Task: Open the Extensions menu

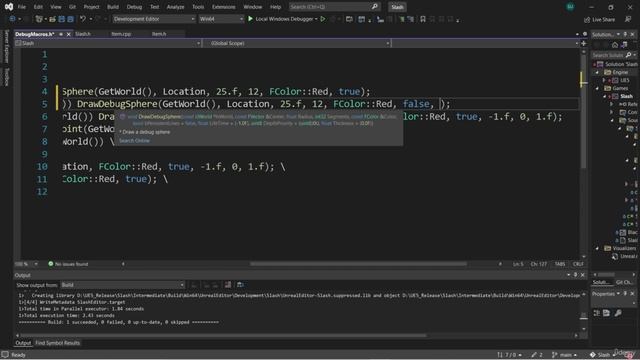Action: (x=224, y=7)
